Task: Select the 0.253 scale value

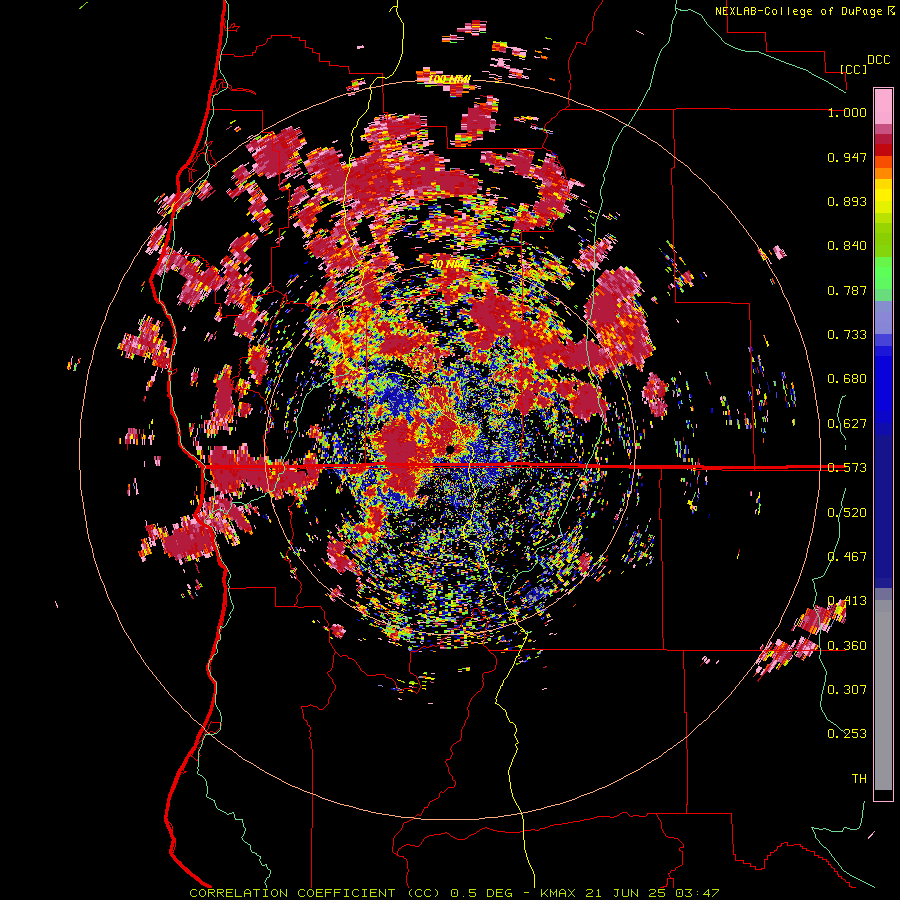Action: click(847, 734)
